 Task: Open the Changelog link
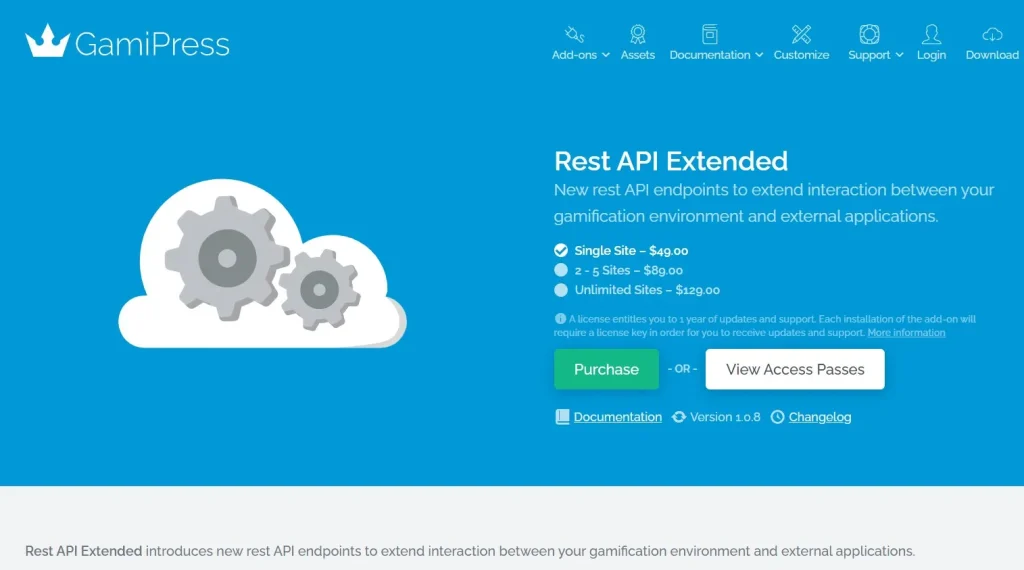click(820, 417)
